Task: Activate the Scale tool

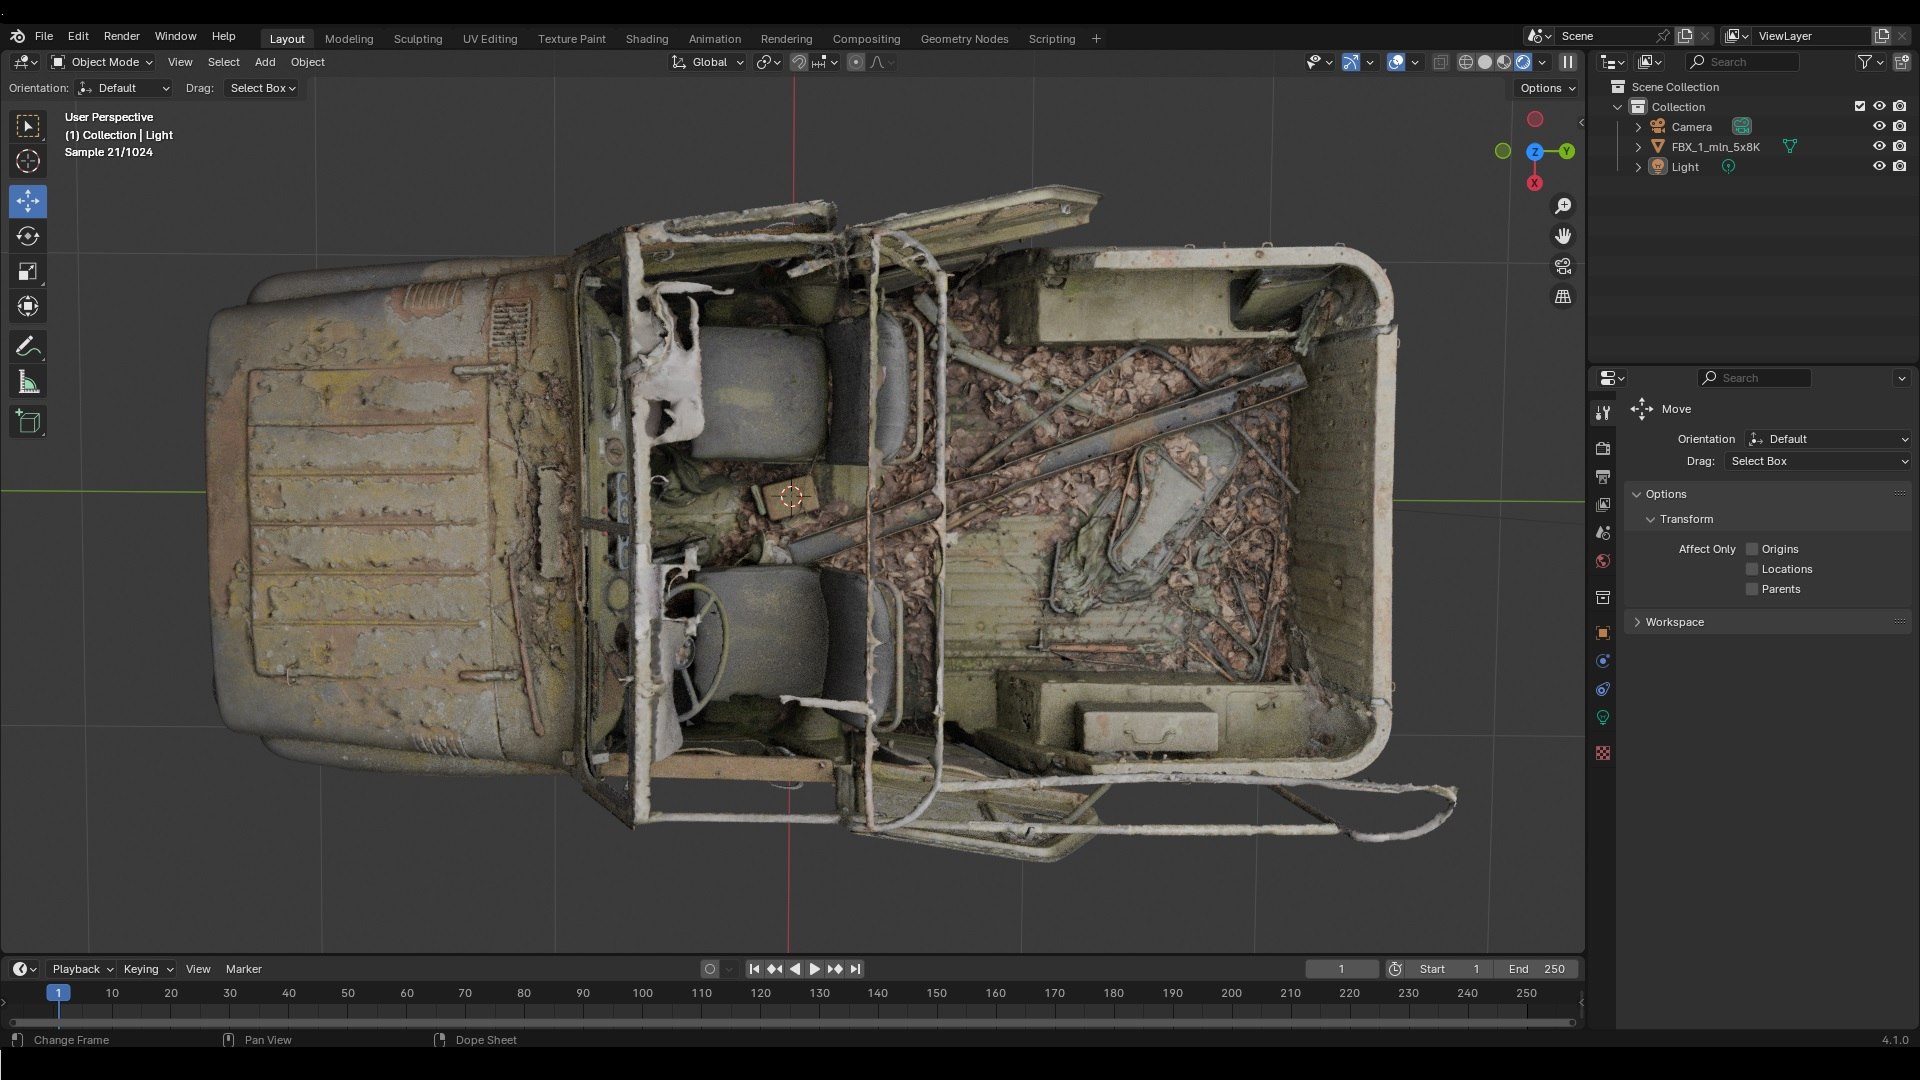Action: pos(28,271)
